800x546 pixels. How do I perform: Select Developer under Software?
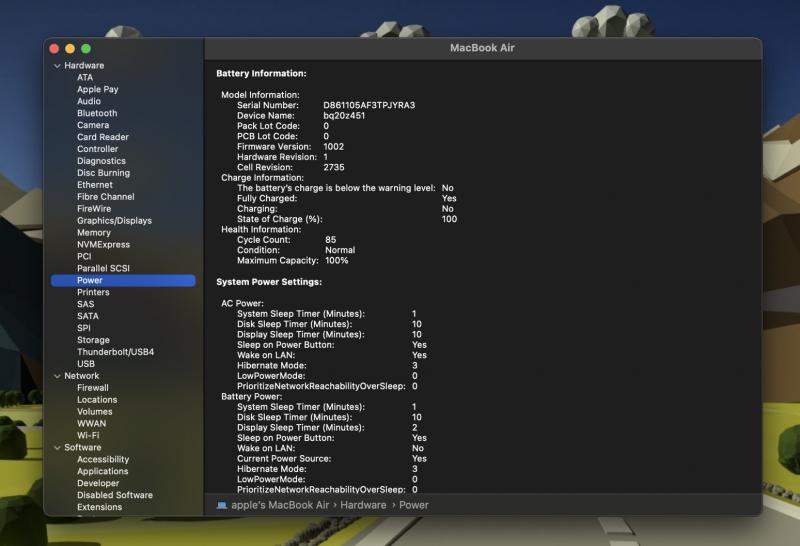98,483
